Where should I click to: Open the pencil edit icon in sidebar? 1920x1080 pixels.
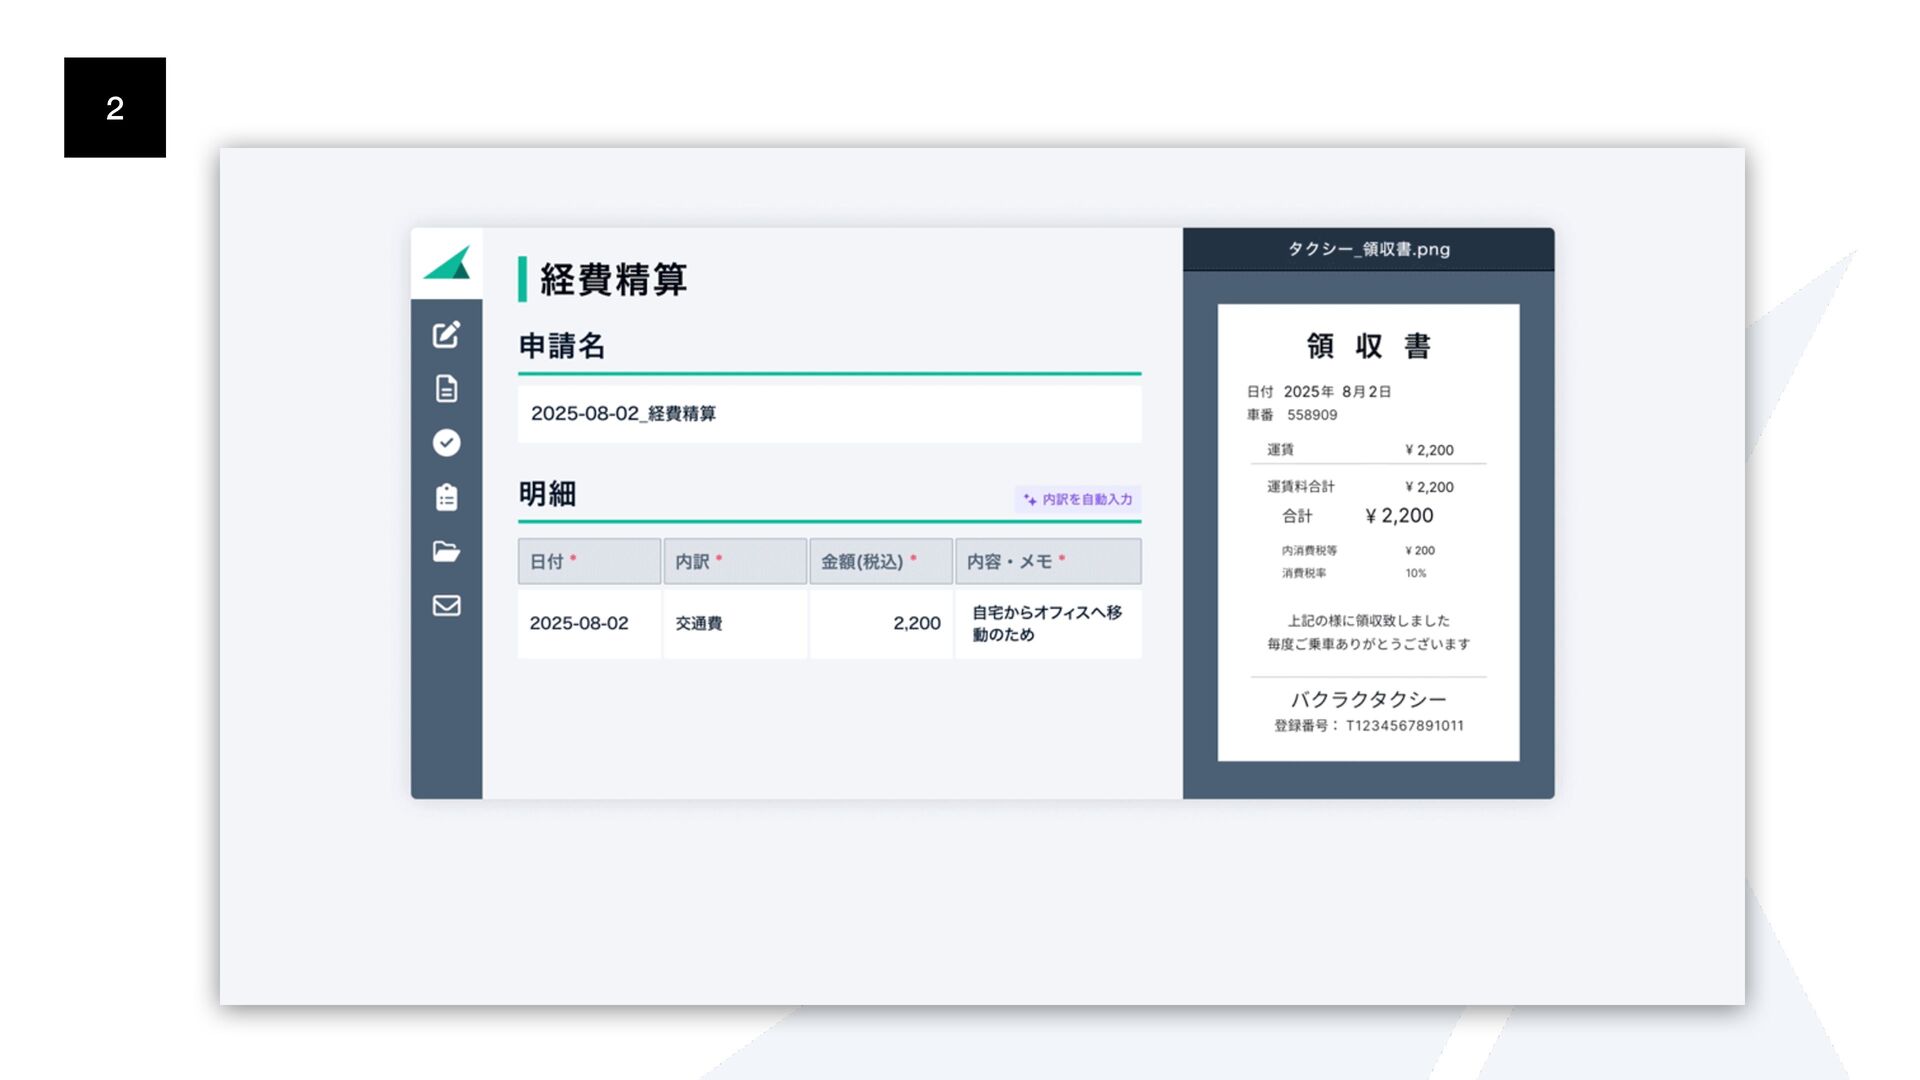(x=446, y=334)
